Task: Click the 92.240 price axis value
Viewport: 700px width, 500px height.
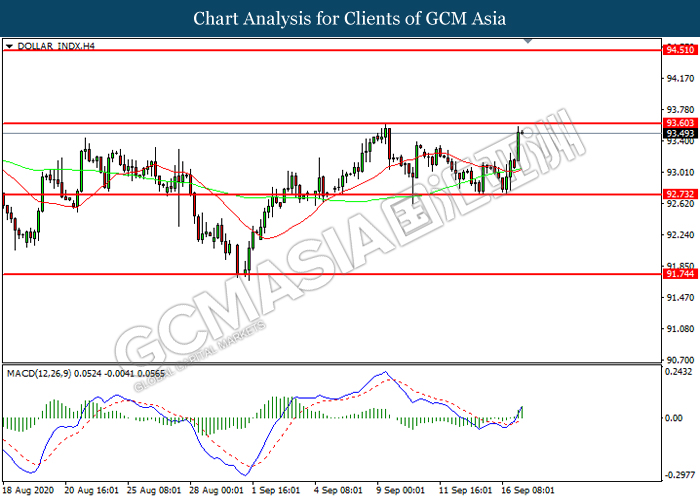Action: tap(680, 235)
